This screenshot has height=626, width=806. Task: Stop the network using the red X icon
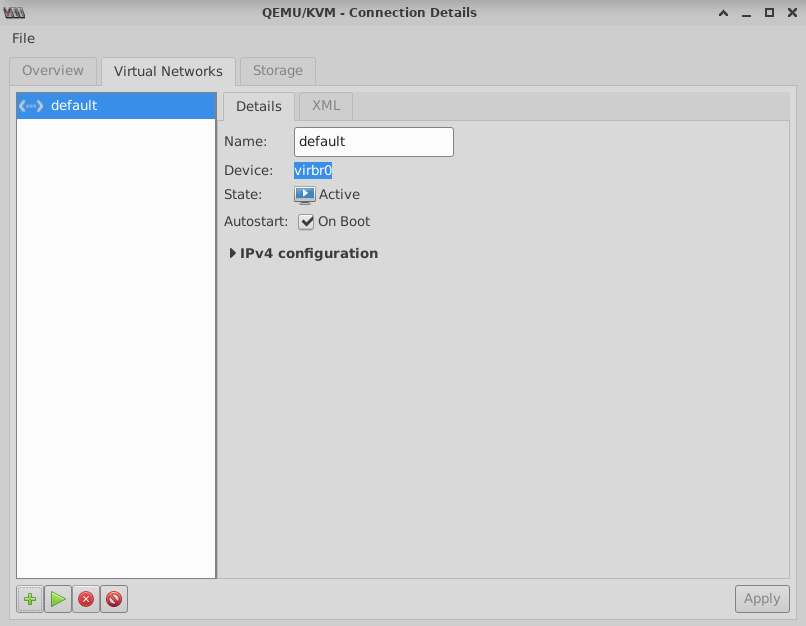tap(86, 599)
